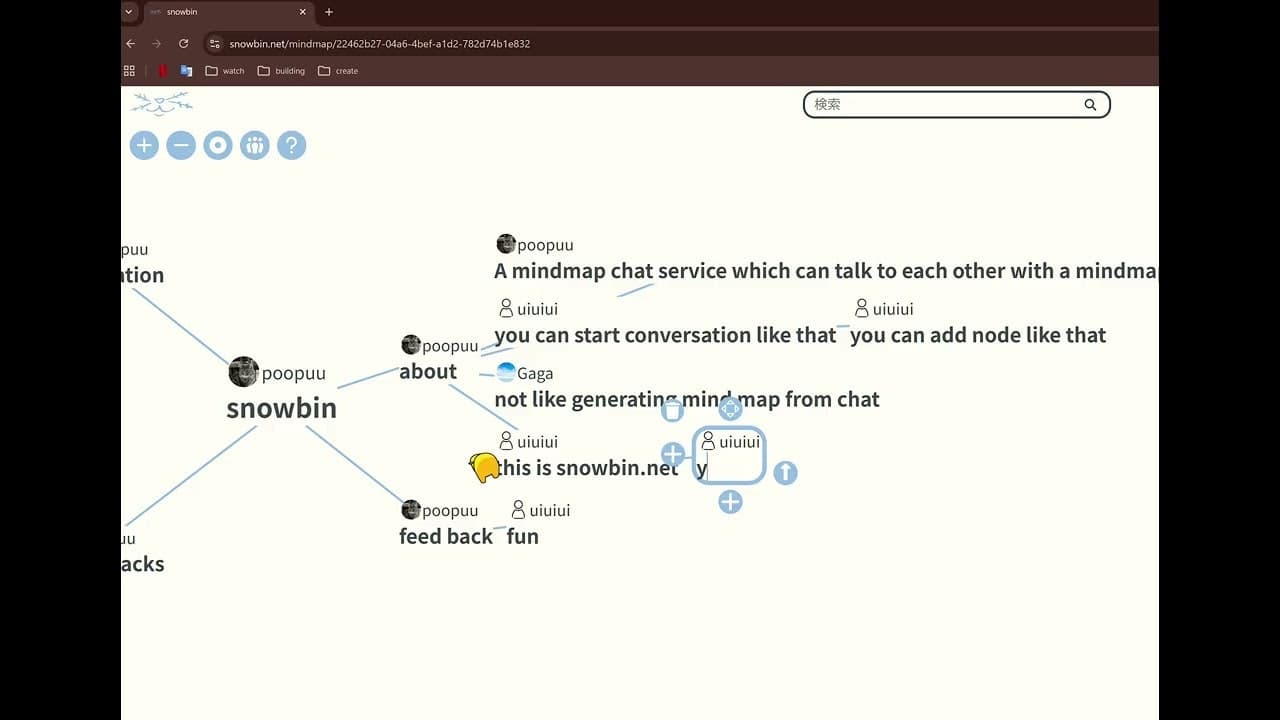
Task: Select the move node arrows icon
Action: [x=730, y=408]
